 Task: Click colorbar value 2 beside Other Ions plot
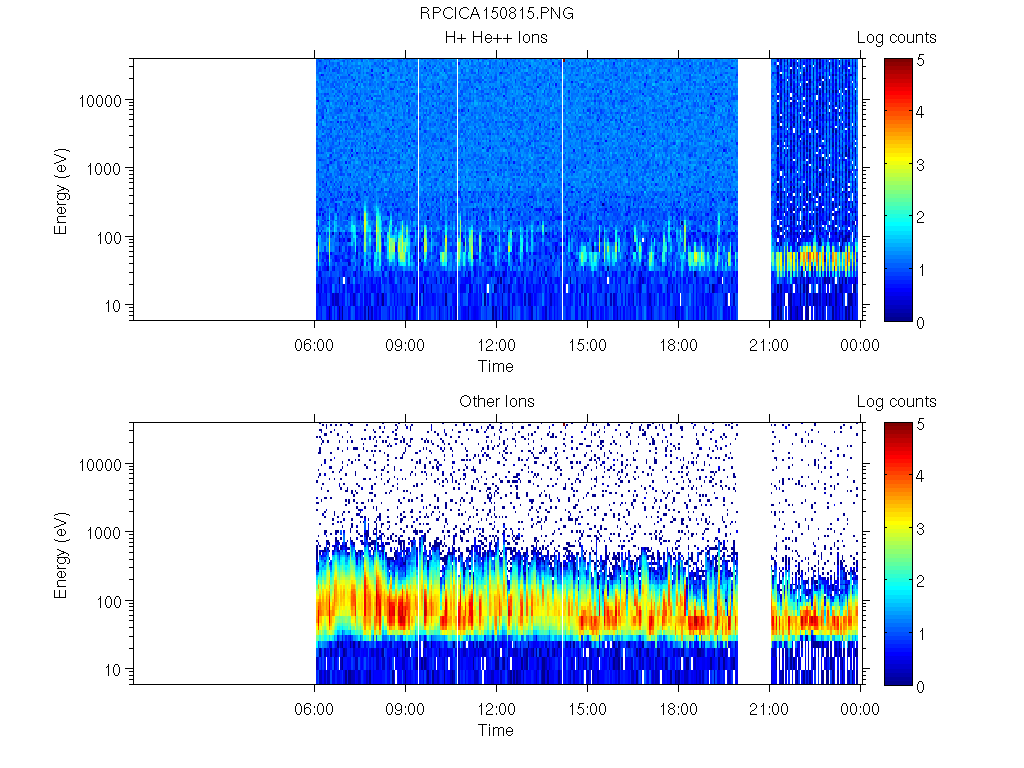pyautogui.click(x=920, y=581)
